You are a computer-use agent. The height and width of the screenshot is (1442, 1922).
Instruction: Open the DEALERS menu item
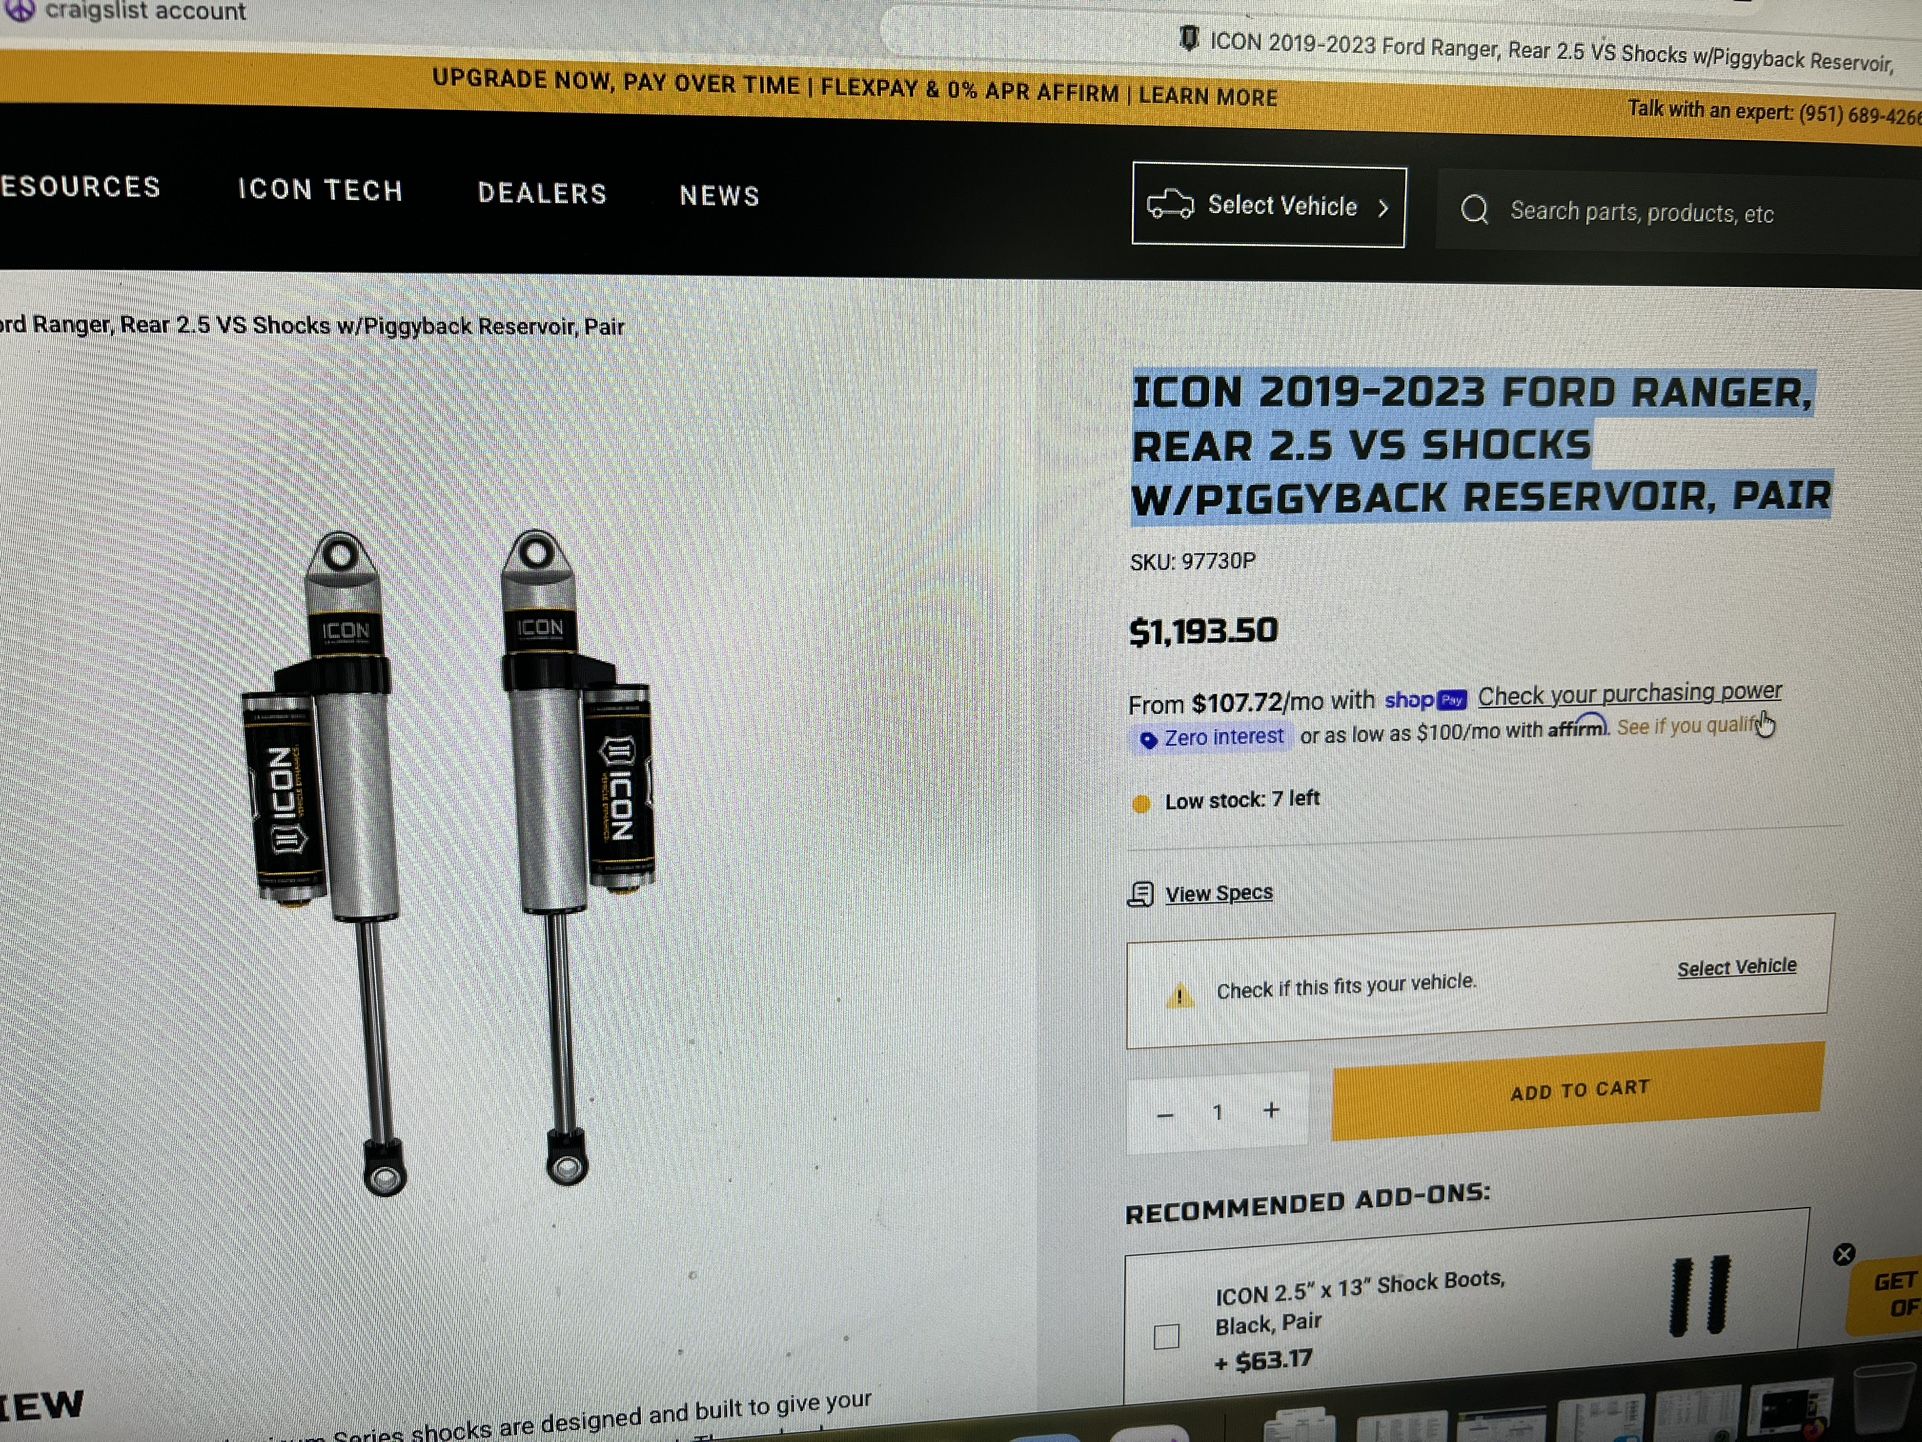[542, 193]
